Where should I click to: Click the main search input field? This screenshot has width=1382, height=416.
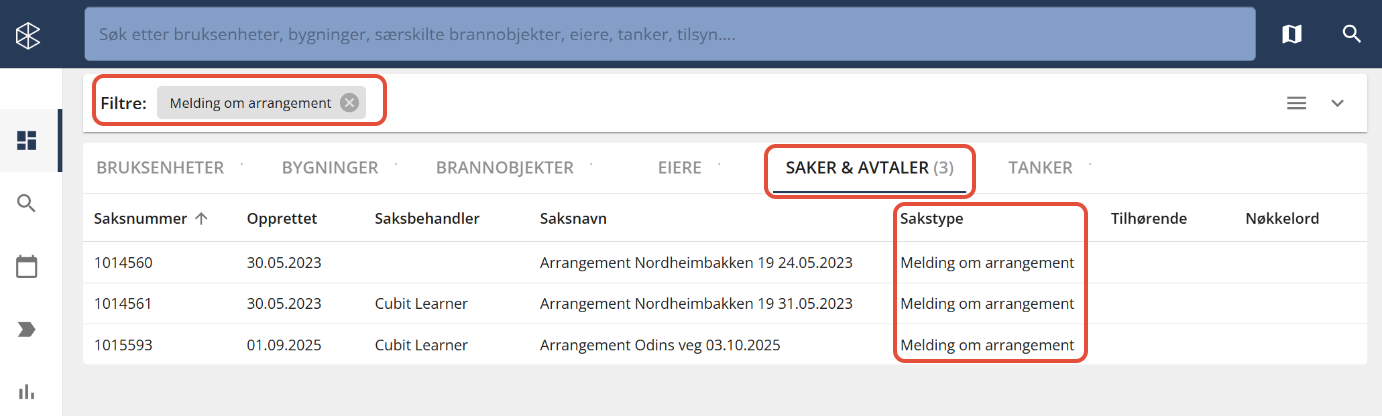pyautogui.click(x=669, y=34)
